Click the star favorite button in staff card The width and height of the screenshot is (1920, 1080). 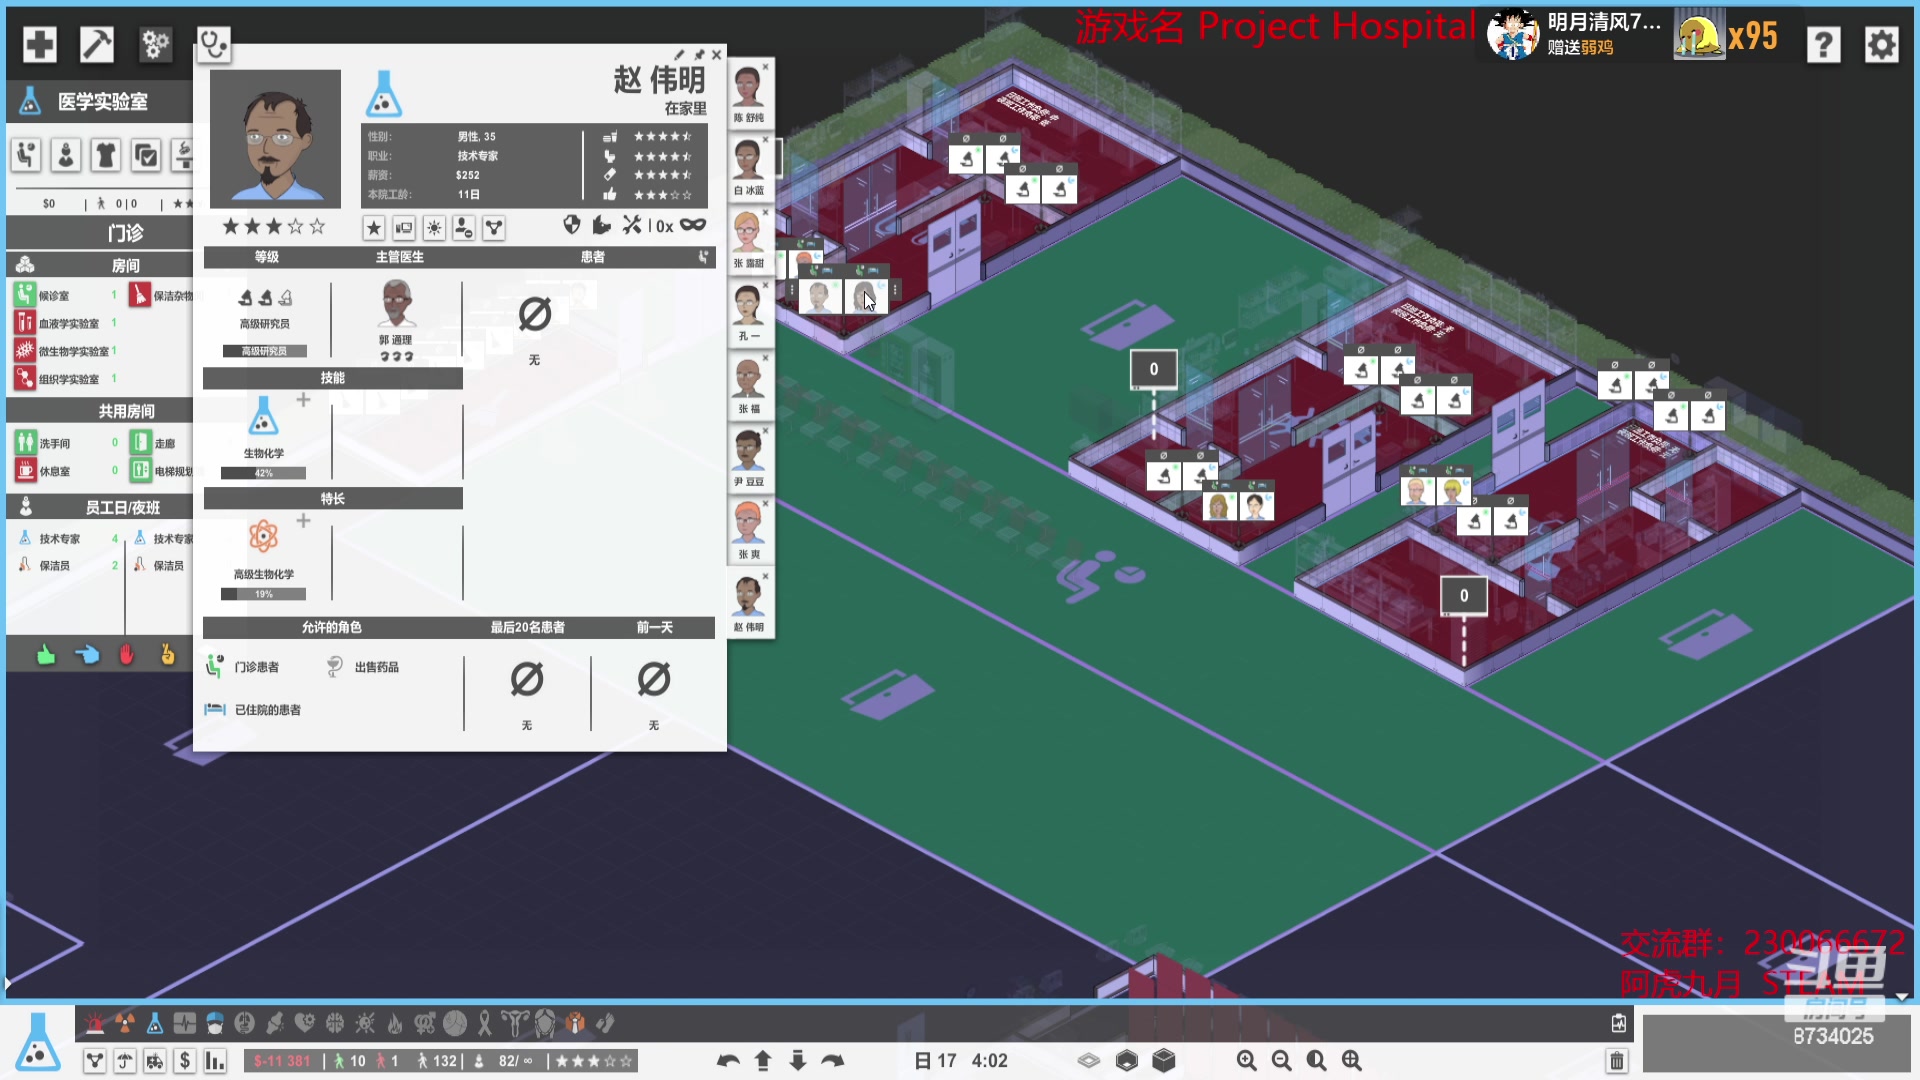pos(374,228)
